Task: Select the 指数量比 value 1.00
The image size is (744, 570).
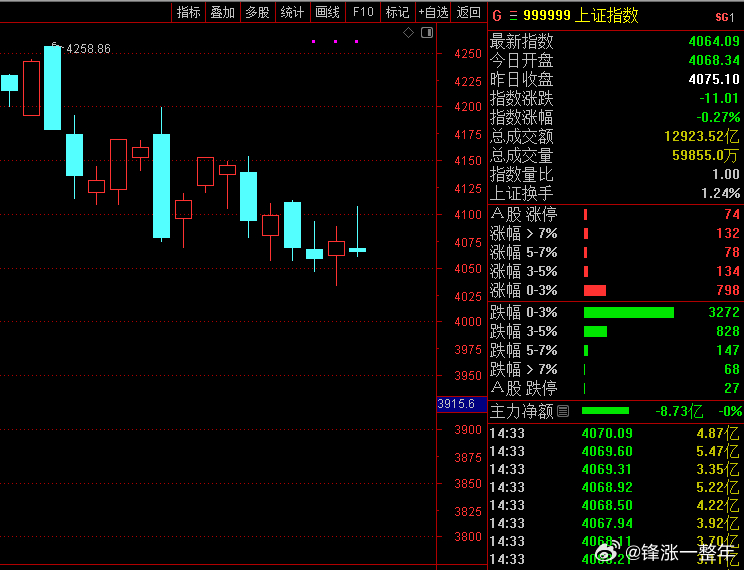Action: [x=725, y=174]
